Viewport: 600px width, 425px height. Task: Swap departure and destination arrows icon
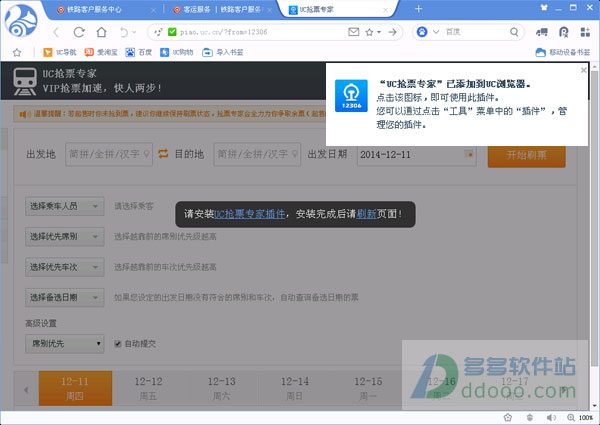(x=163, y=154)
